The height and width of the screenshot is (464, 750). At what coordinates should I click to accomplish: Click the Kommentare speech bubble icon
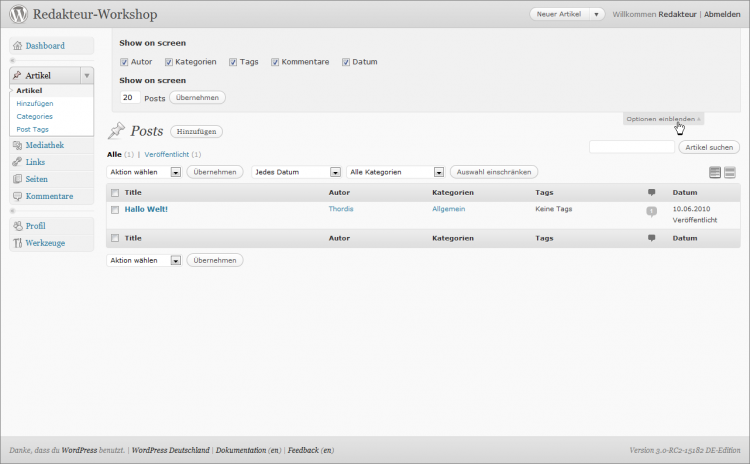[x=17, y=196]
